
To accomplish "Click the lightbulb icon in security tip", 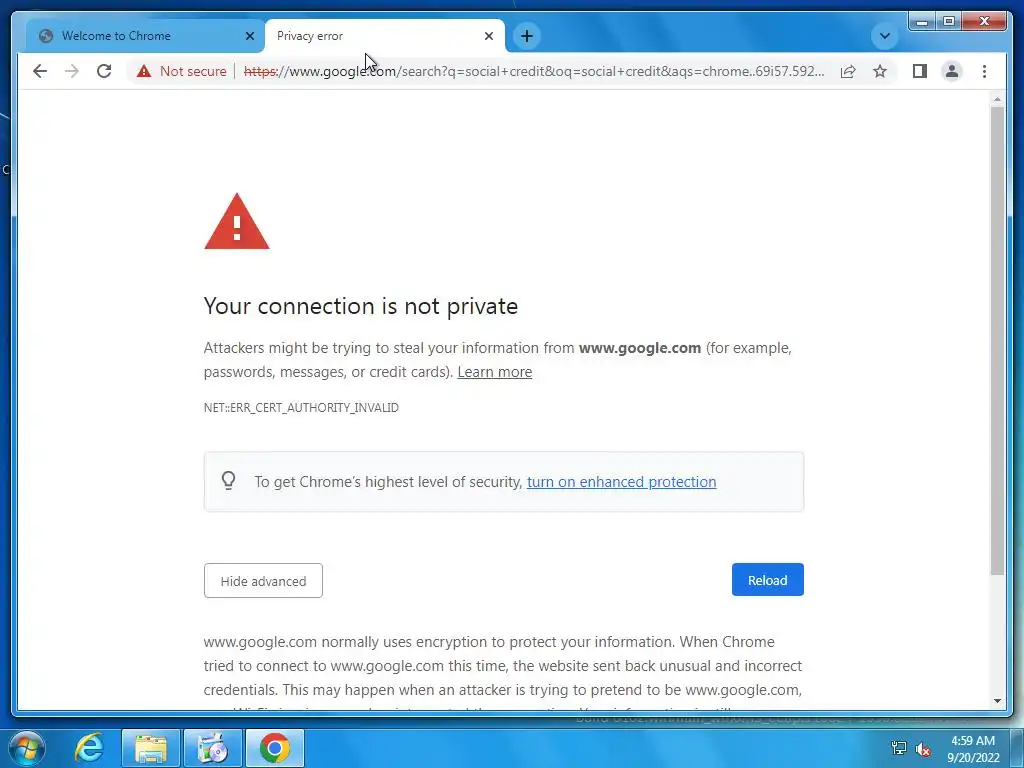I will [228, 481].
